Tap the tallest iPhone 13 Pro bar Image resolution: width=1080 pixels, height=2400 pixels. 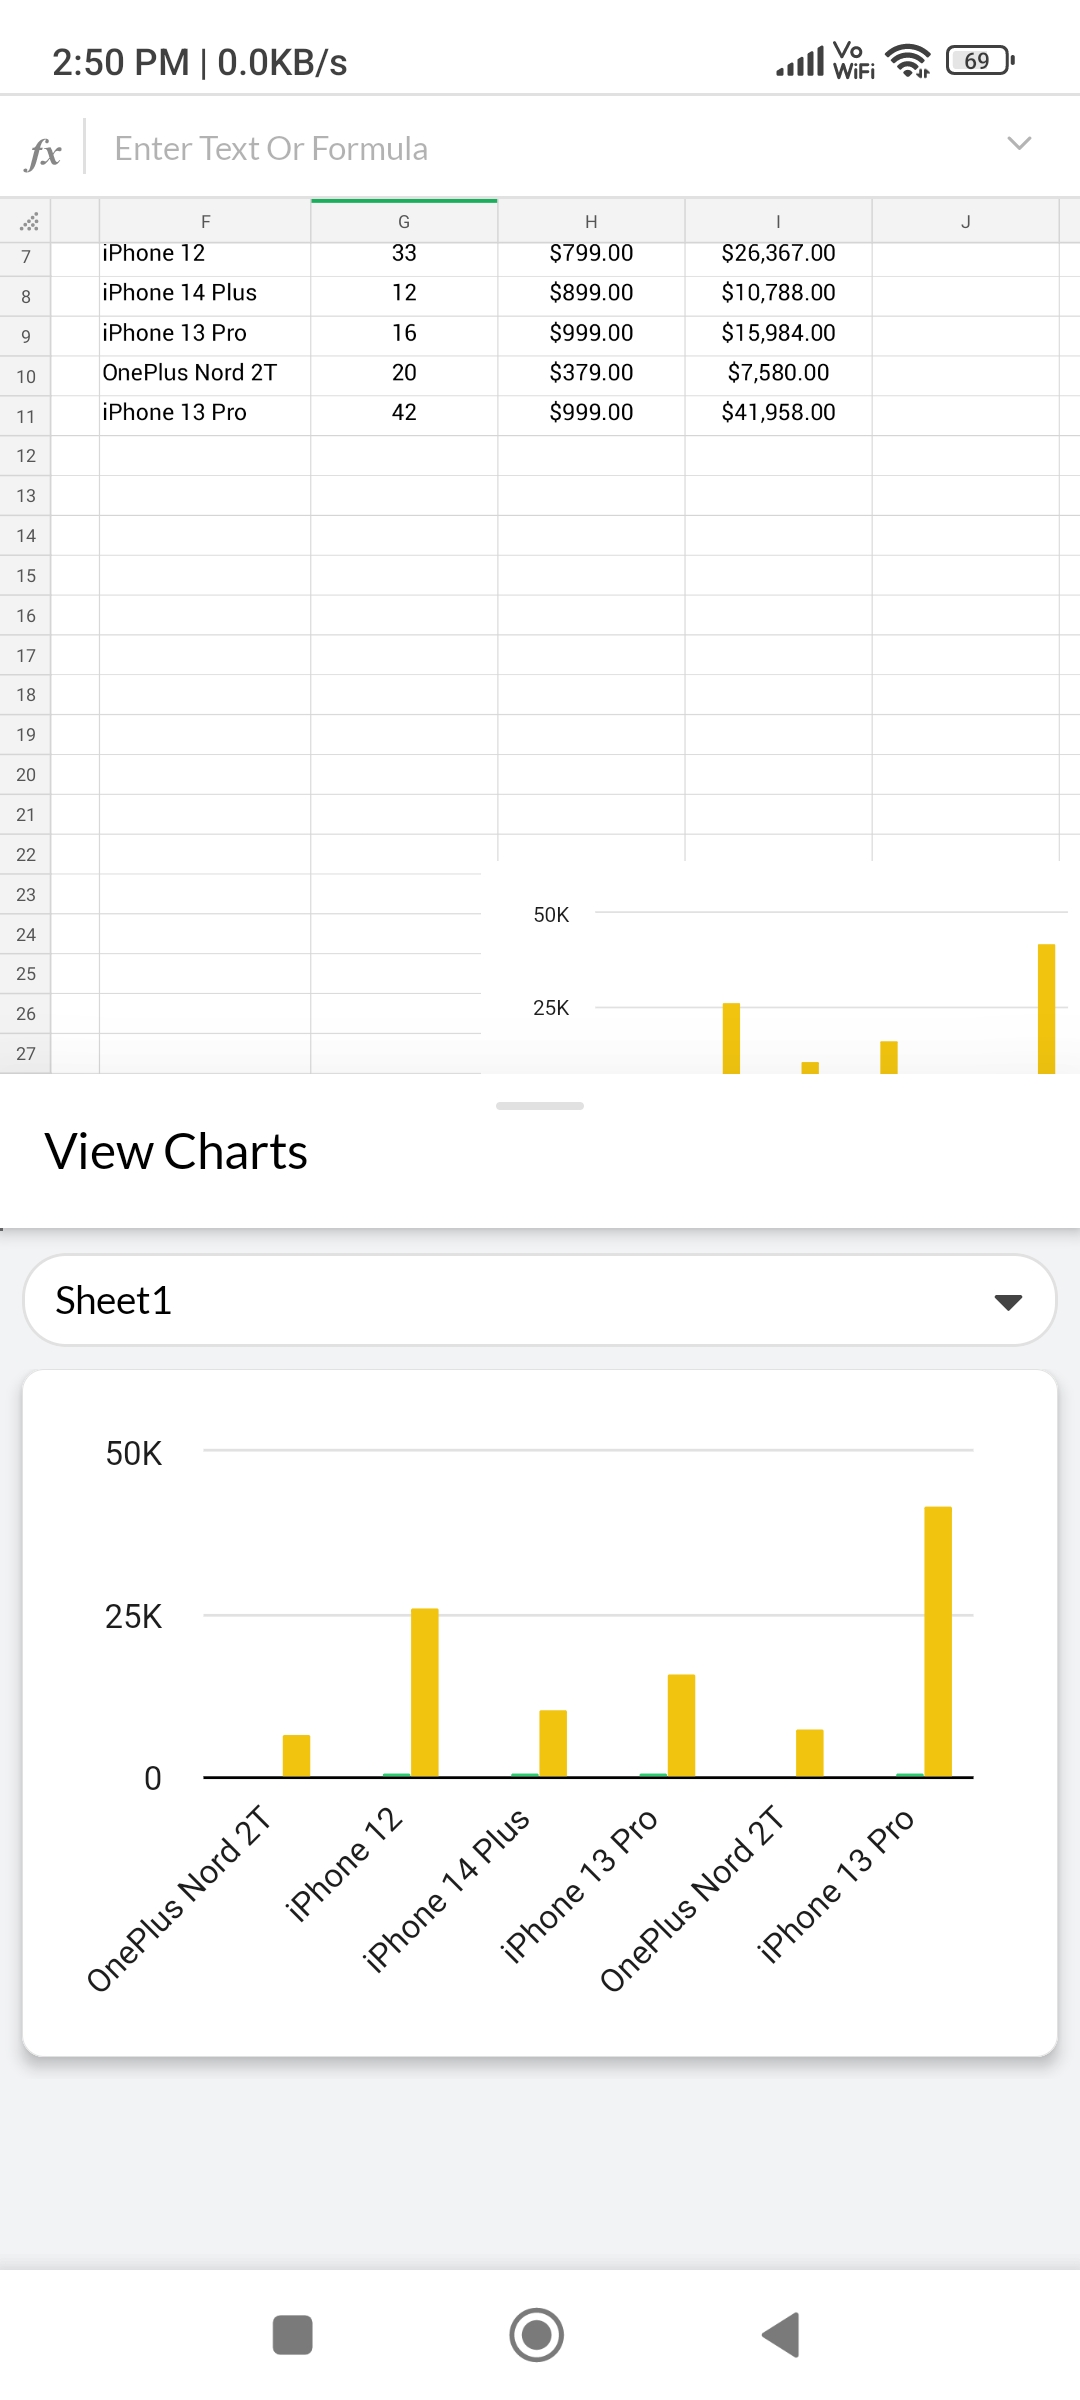click(x=938, y=1640)
